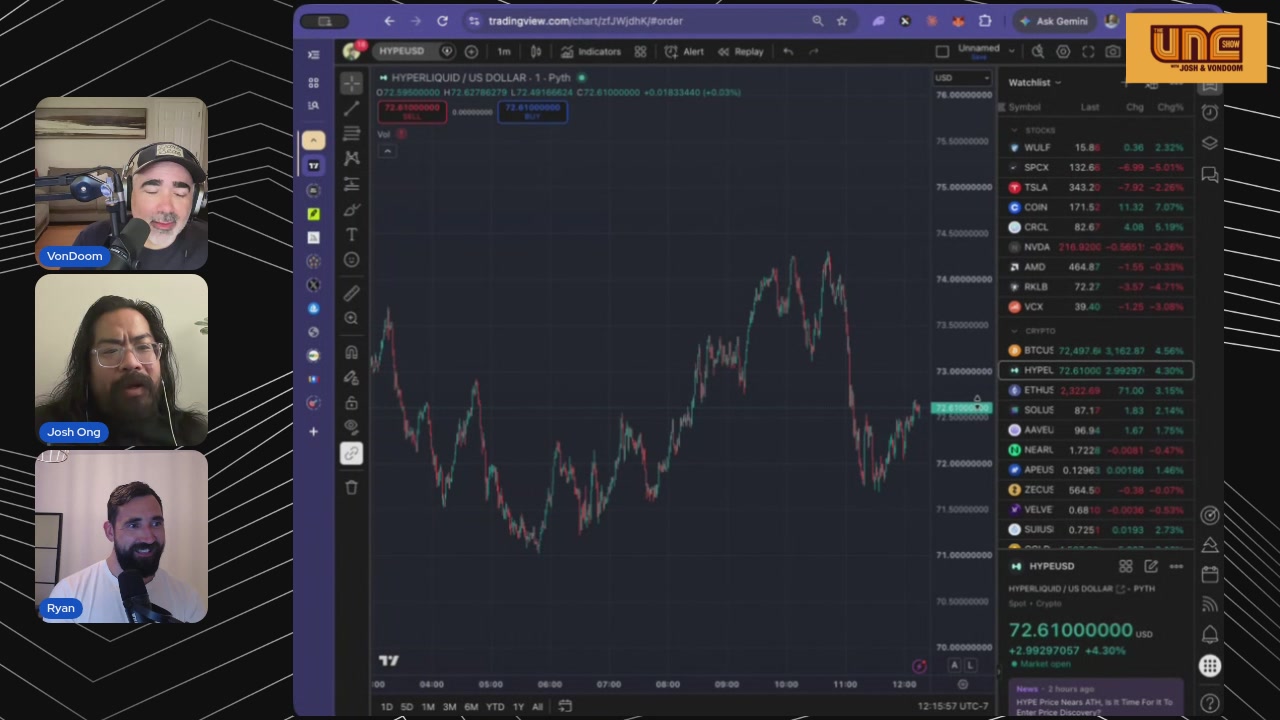Open the indicator templates grid icon
The image size is (1280, 720).
point(640,51)
